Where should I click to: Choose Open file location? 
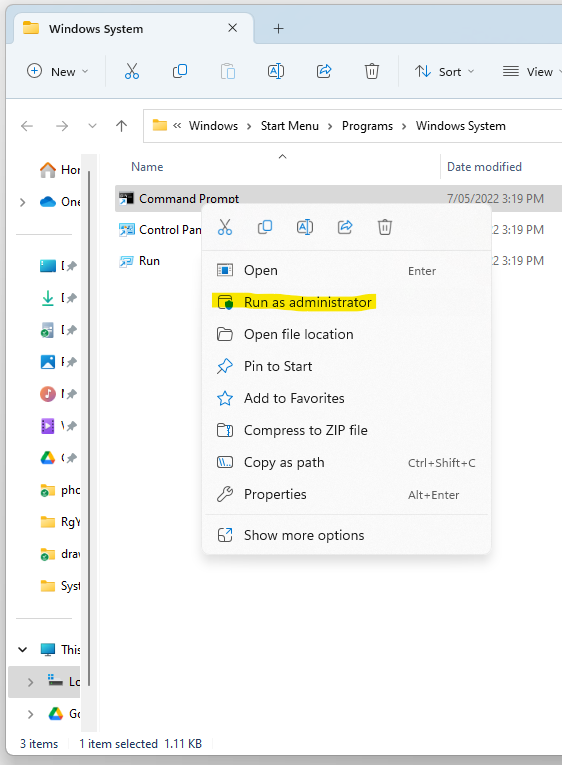[x=346, y=334]
